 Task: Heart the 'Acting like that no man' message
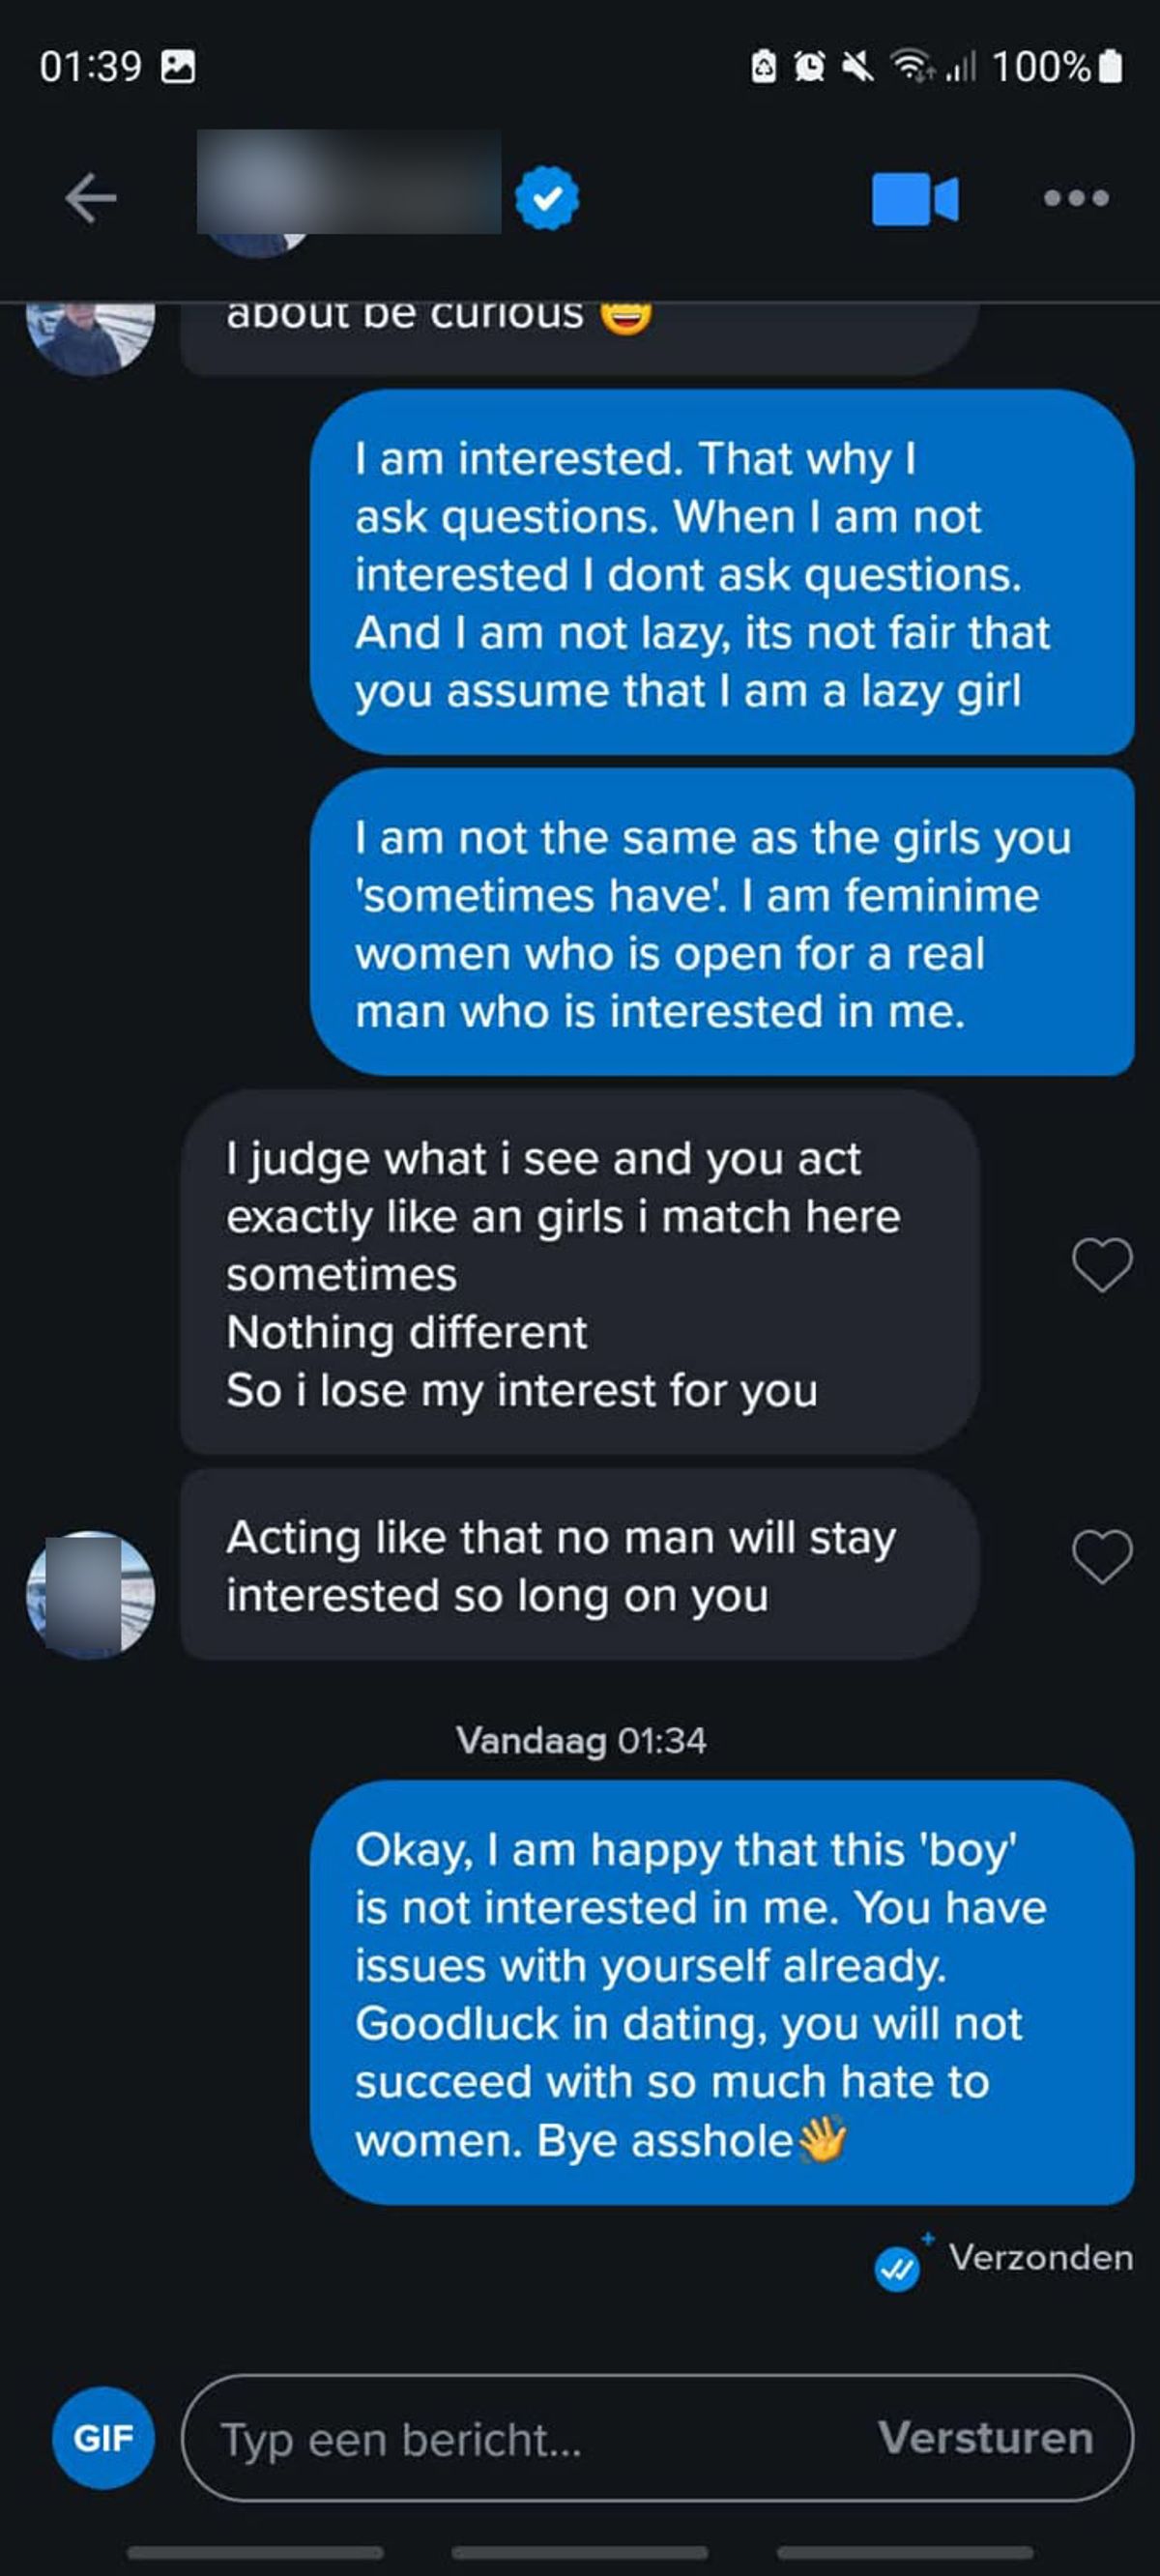[1101, 1557]
